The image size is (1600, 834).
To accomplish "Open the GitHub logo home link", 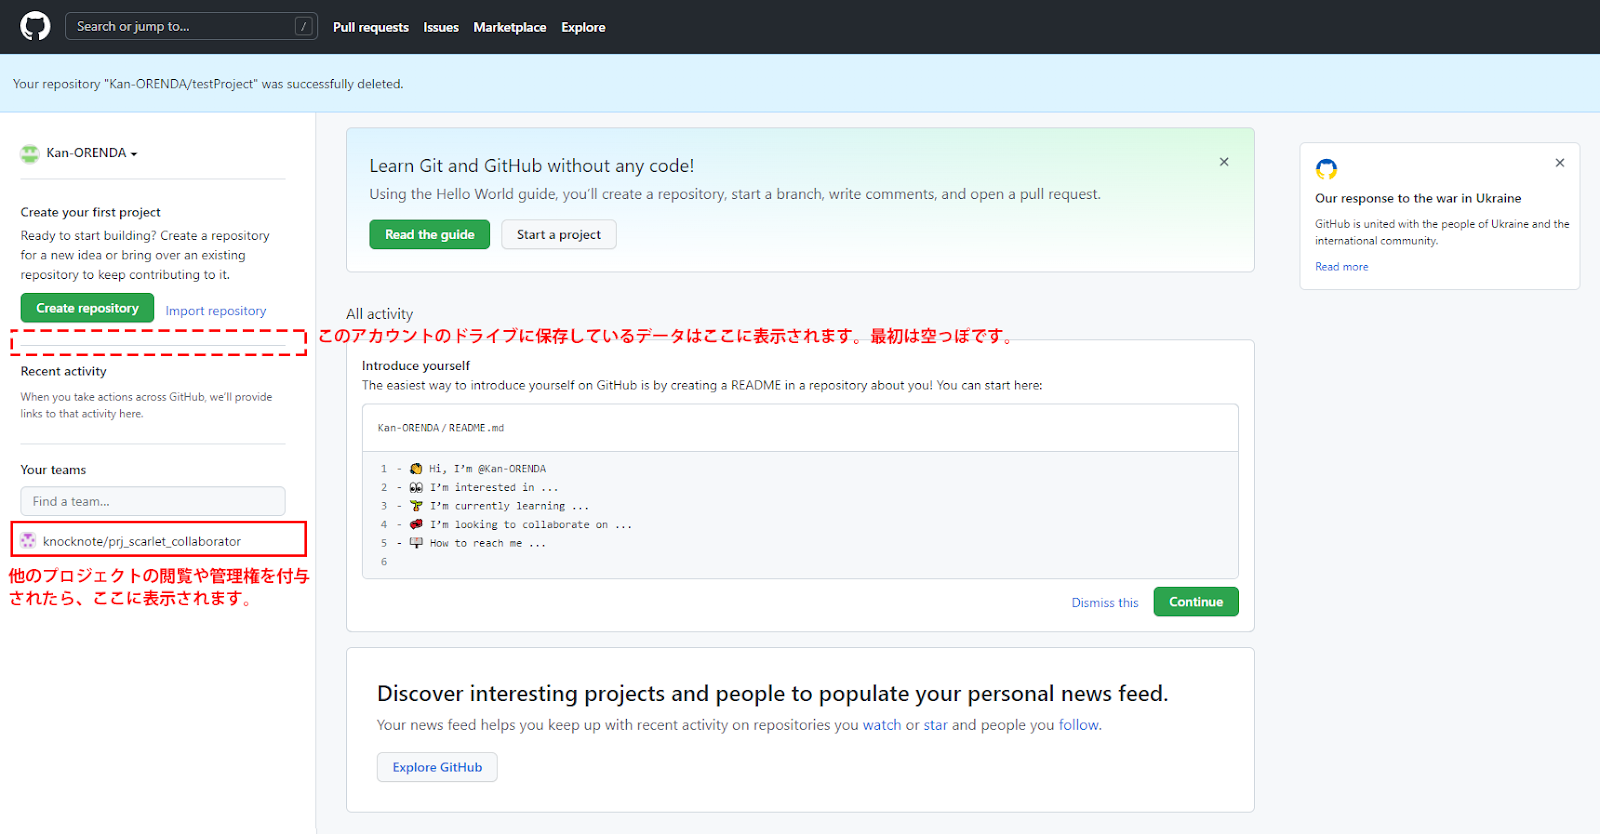I will 35,26.
